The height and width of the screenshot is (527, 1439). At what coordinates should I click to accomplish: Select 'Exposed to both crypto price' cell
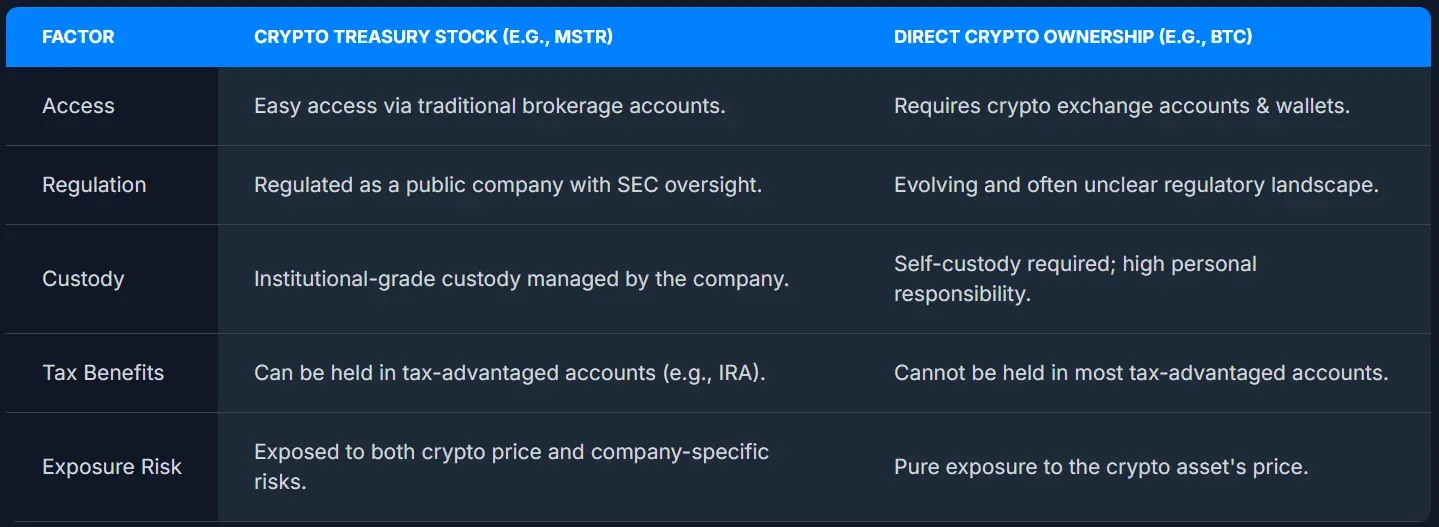coord(511,467)
